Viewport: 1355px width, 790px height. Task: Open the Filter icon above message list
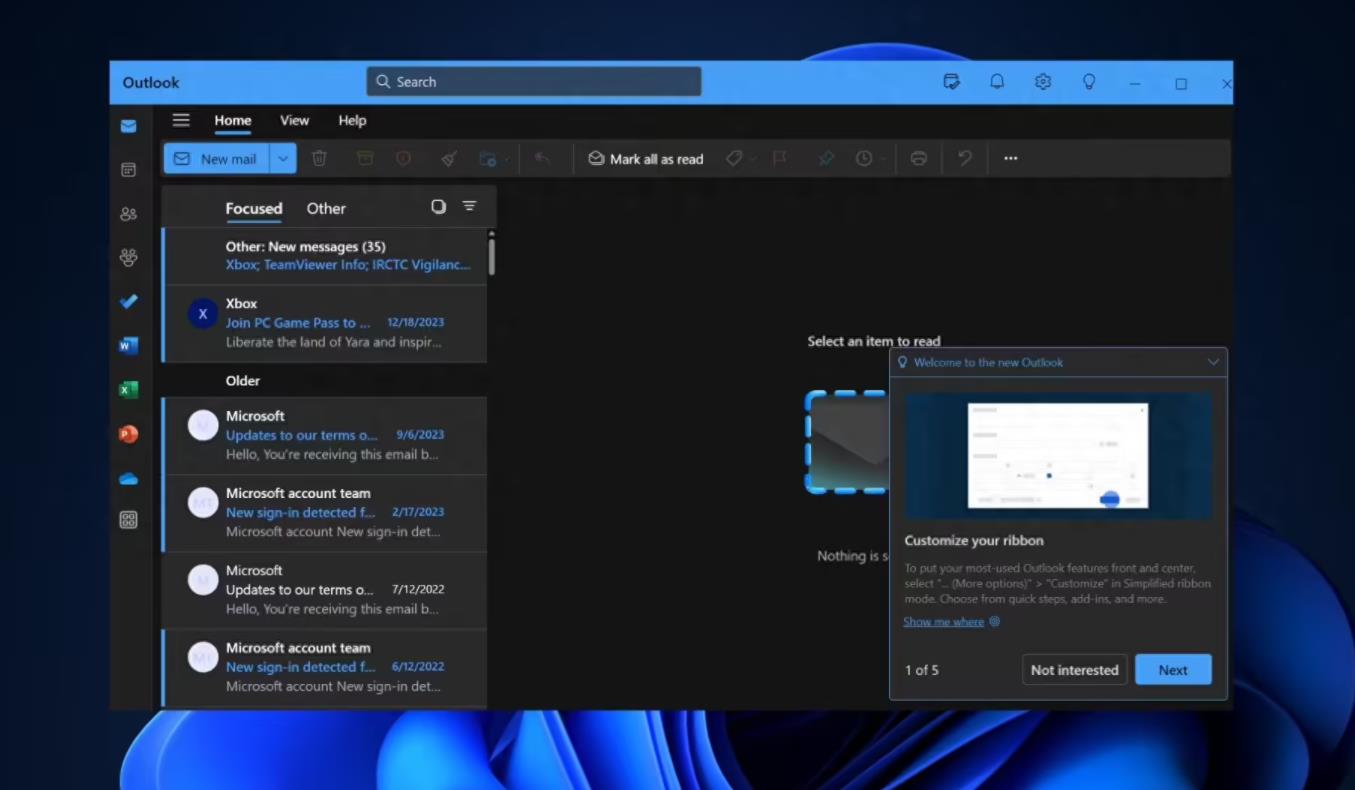coord(469,206)
